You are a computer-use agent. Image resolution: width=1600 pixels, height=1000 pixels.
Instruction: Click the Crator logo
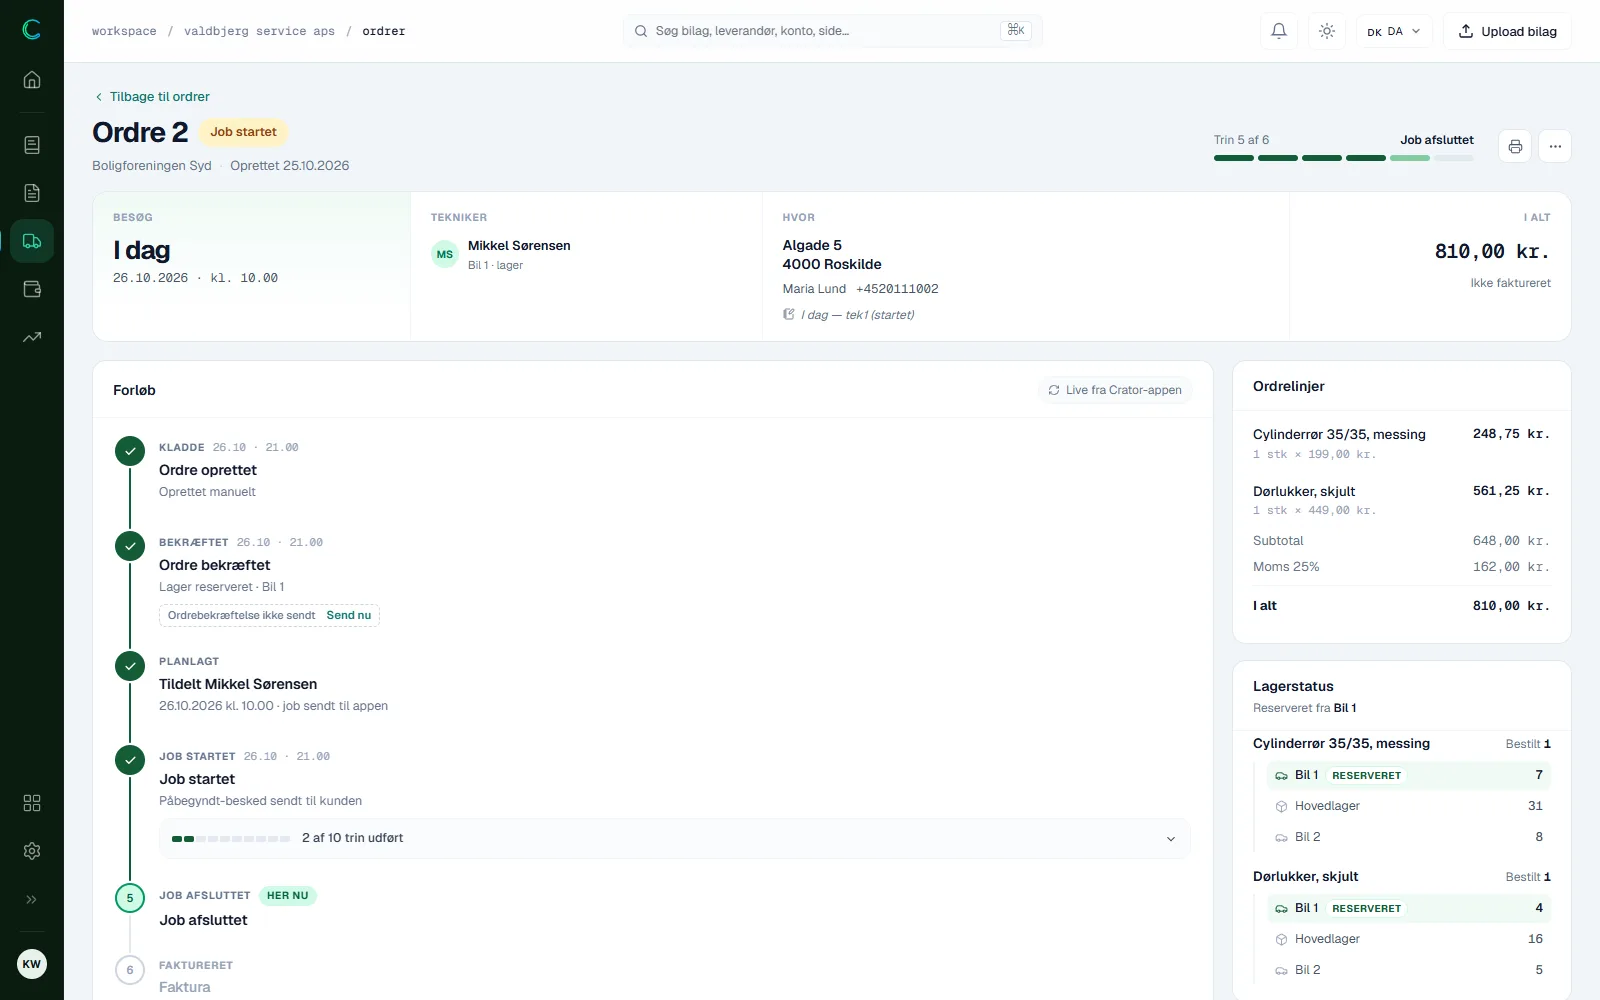(x=32, y=30)
